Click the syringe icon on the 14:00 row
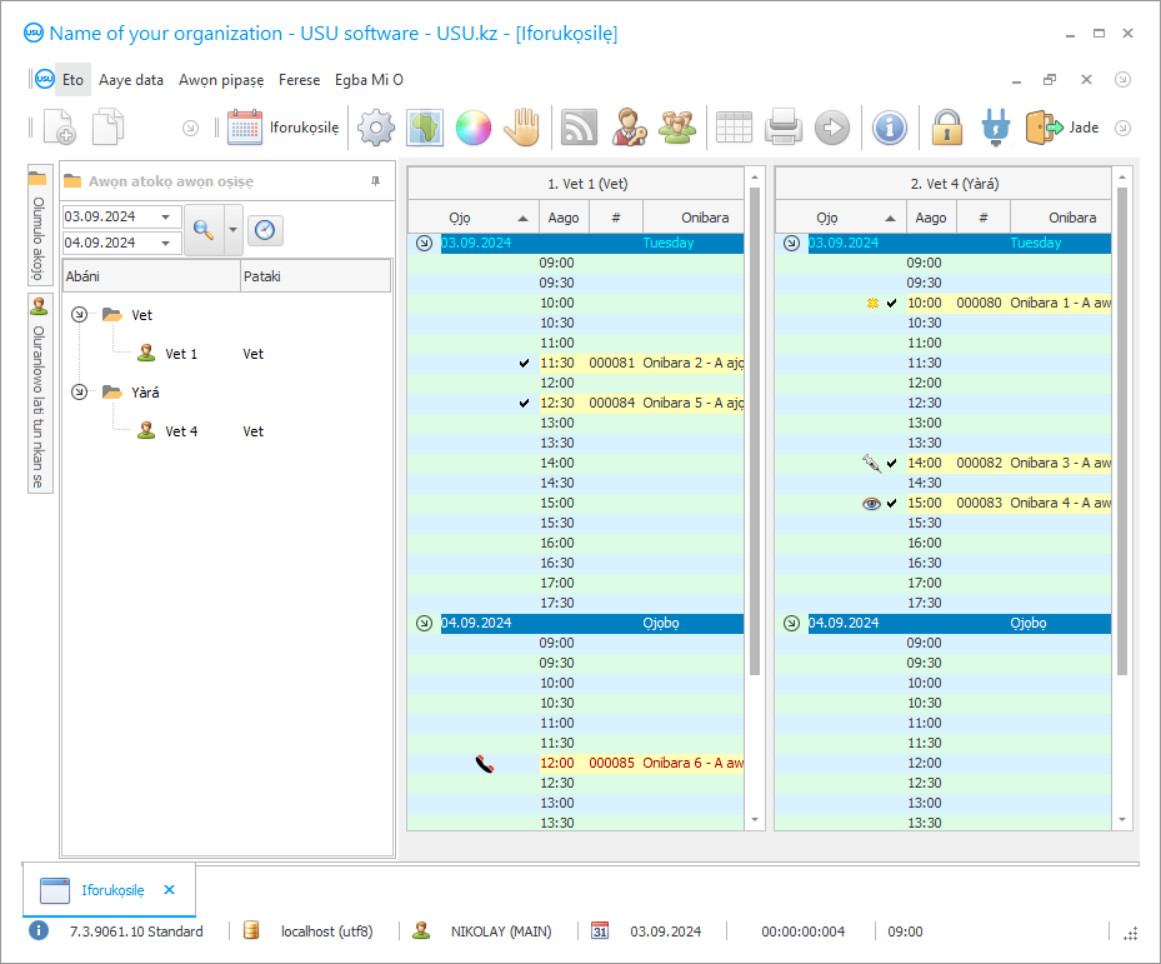 (871, 463)
